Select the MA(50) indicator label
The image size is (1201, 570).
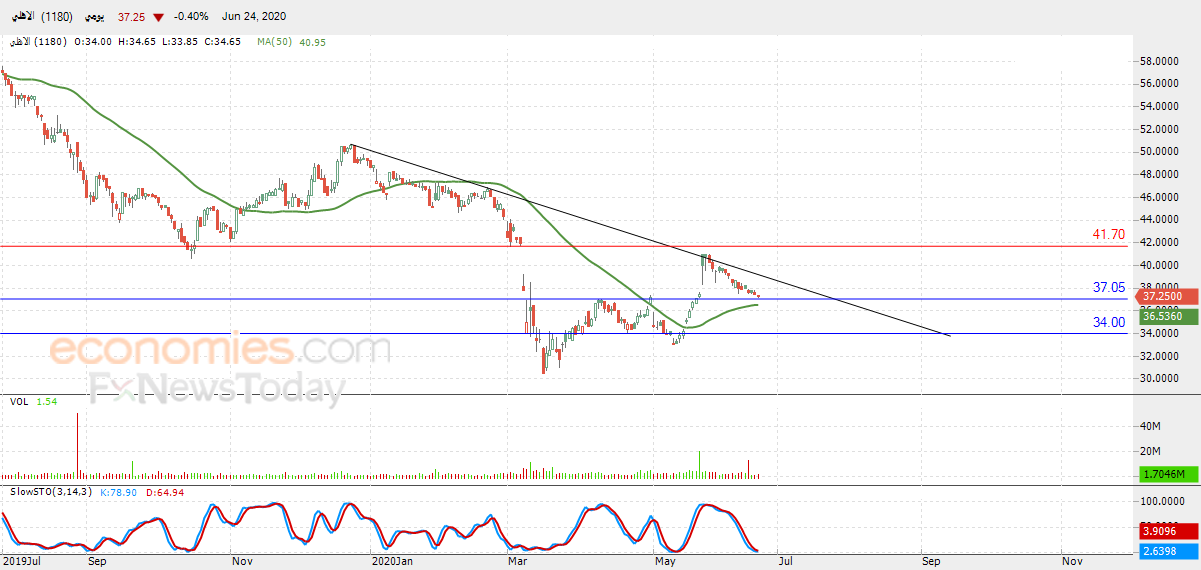coord(276,42)
